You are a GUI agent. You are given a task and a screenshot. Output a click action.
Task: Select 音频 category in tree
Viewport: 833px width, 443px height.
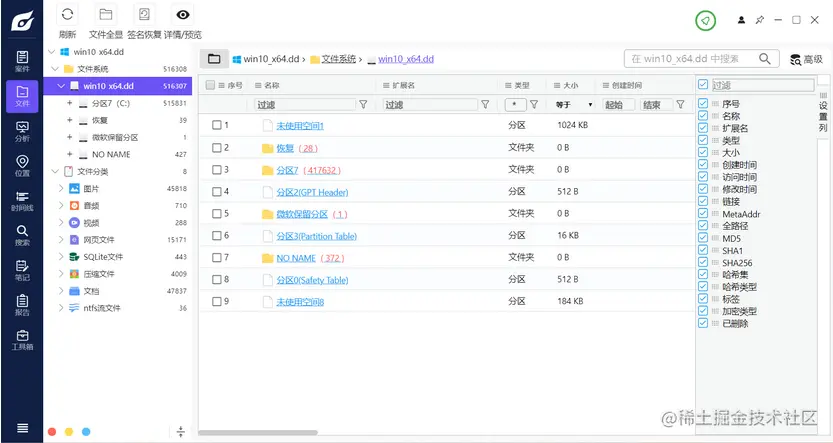click(x=91, y=206)
